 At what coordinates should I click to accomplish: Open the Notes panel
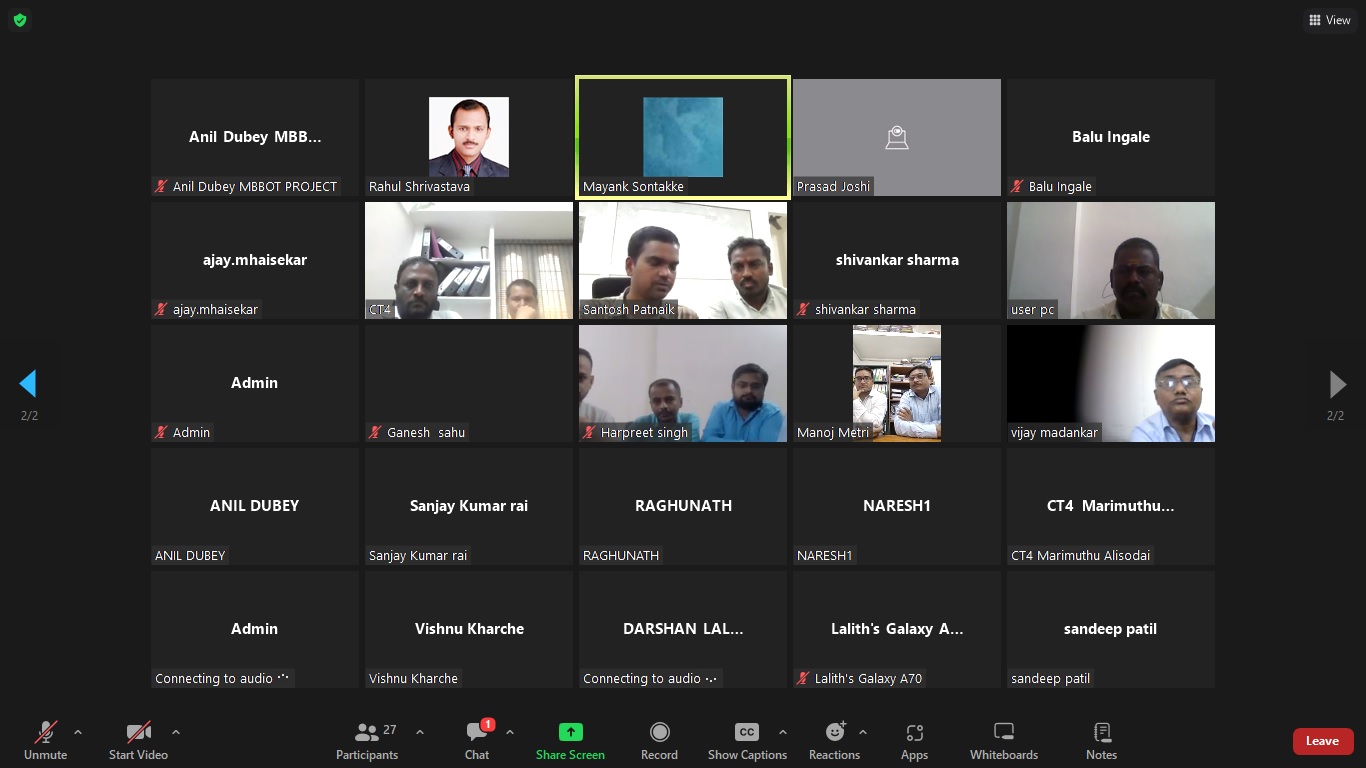[x=1101, y=741]
